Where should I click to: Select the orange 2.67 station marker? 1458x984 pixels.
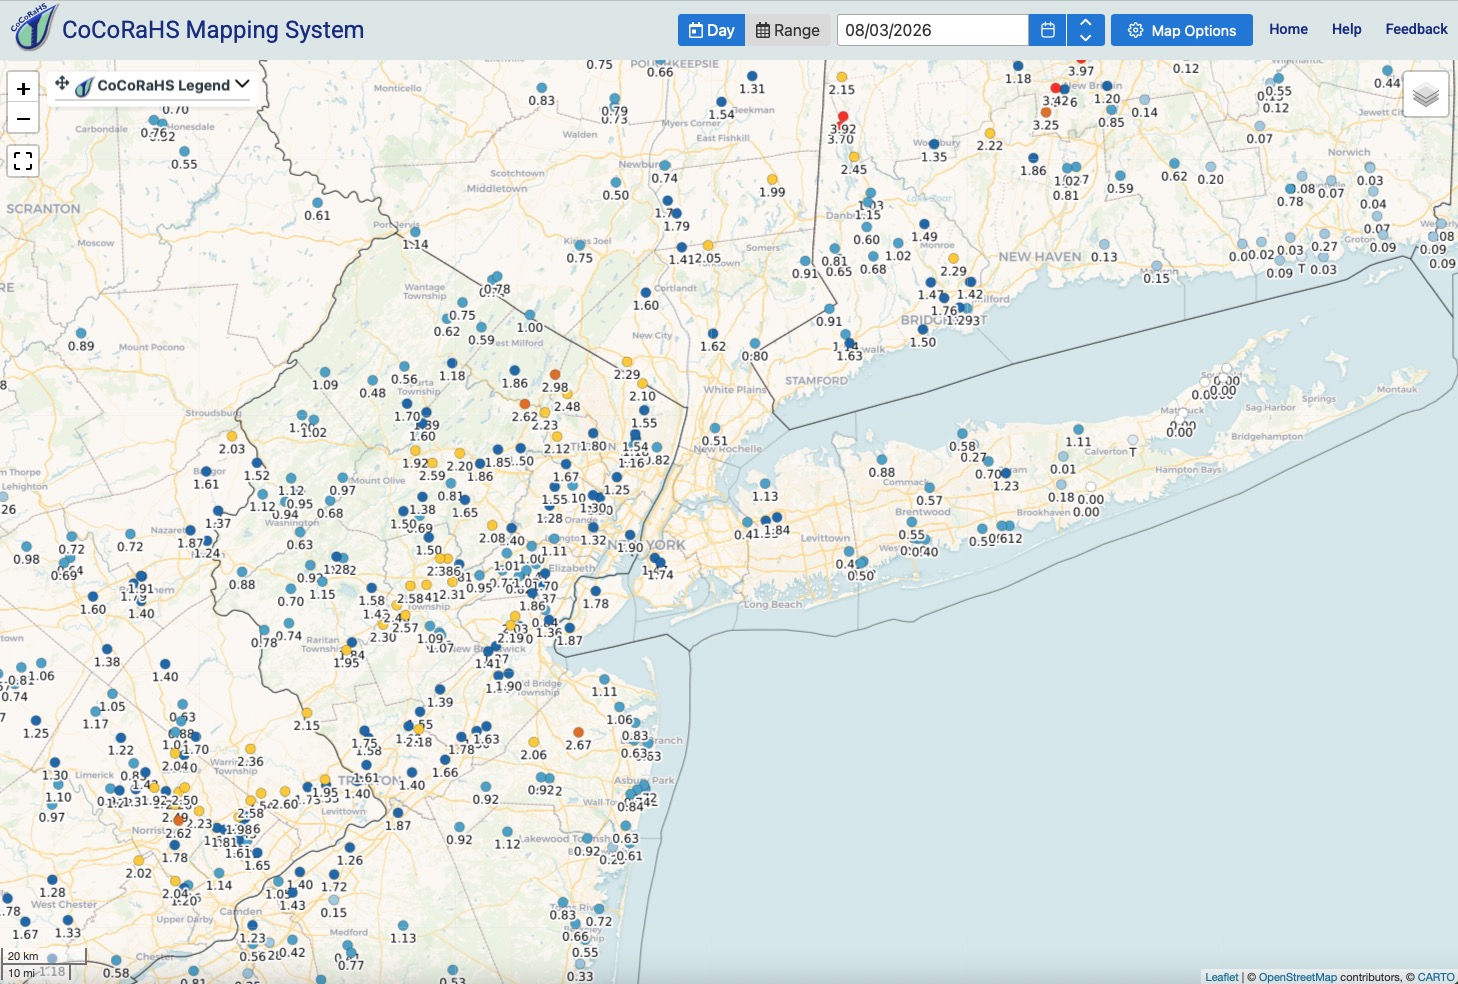(x=578, y=733)
